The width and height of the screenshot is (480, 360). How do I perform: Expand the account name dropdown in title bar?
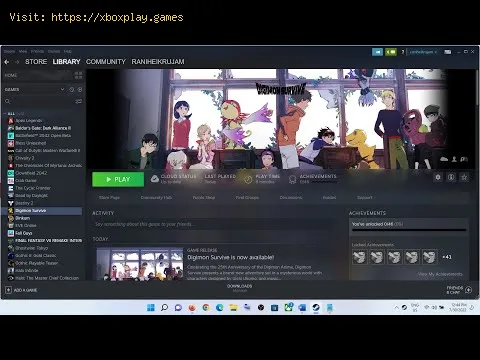click(423, 52)
